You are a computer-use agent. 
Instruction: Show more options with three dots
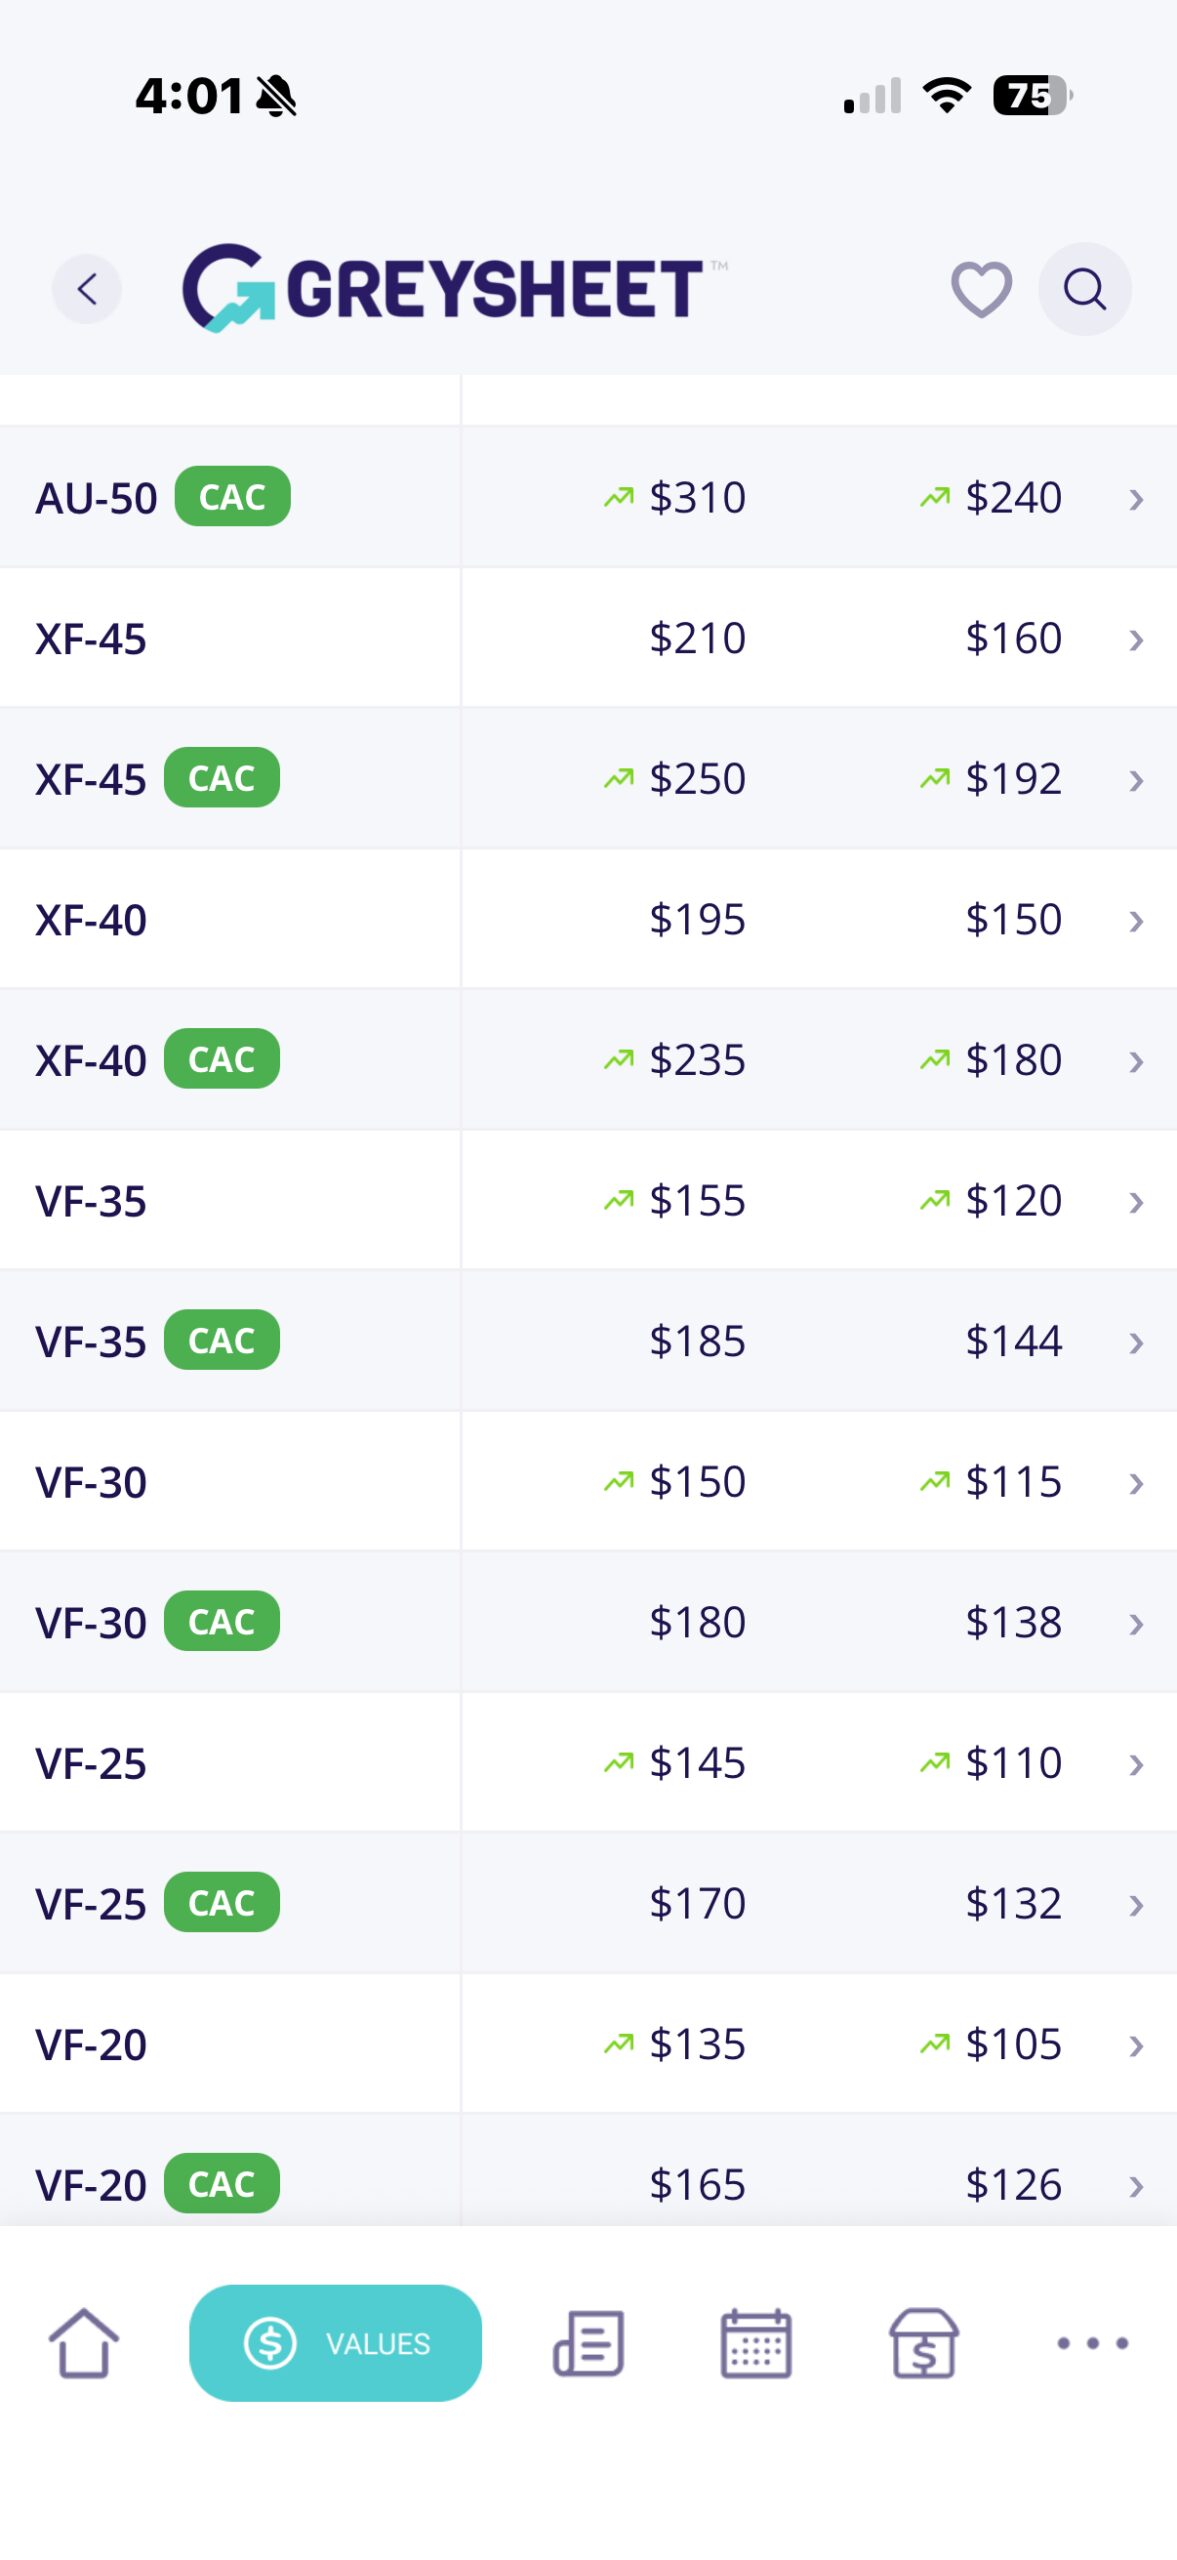(1093, 2342)
